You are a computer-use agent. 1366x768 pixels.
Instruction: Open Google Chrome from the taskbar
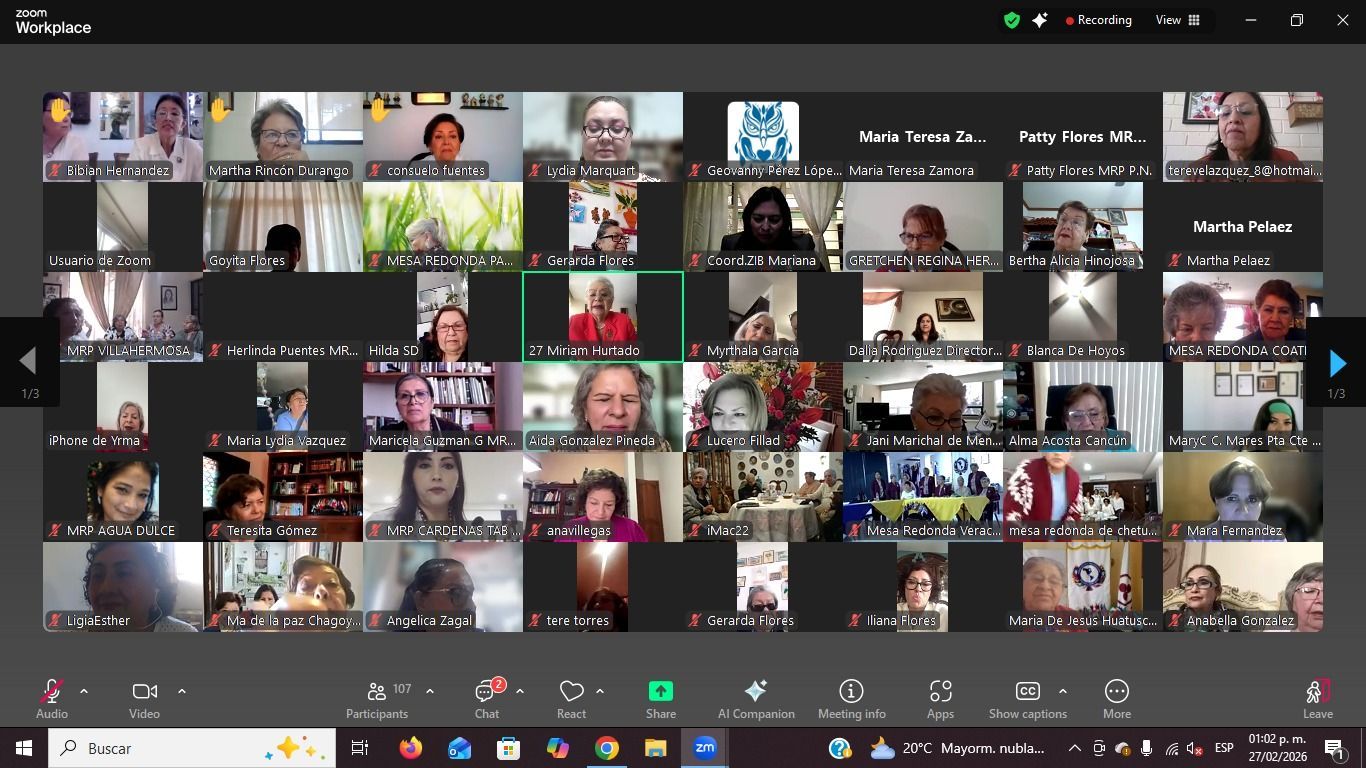[606, 748]
